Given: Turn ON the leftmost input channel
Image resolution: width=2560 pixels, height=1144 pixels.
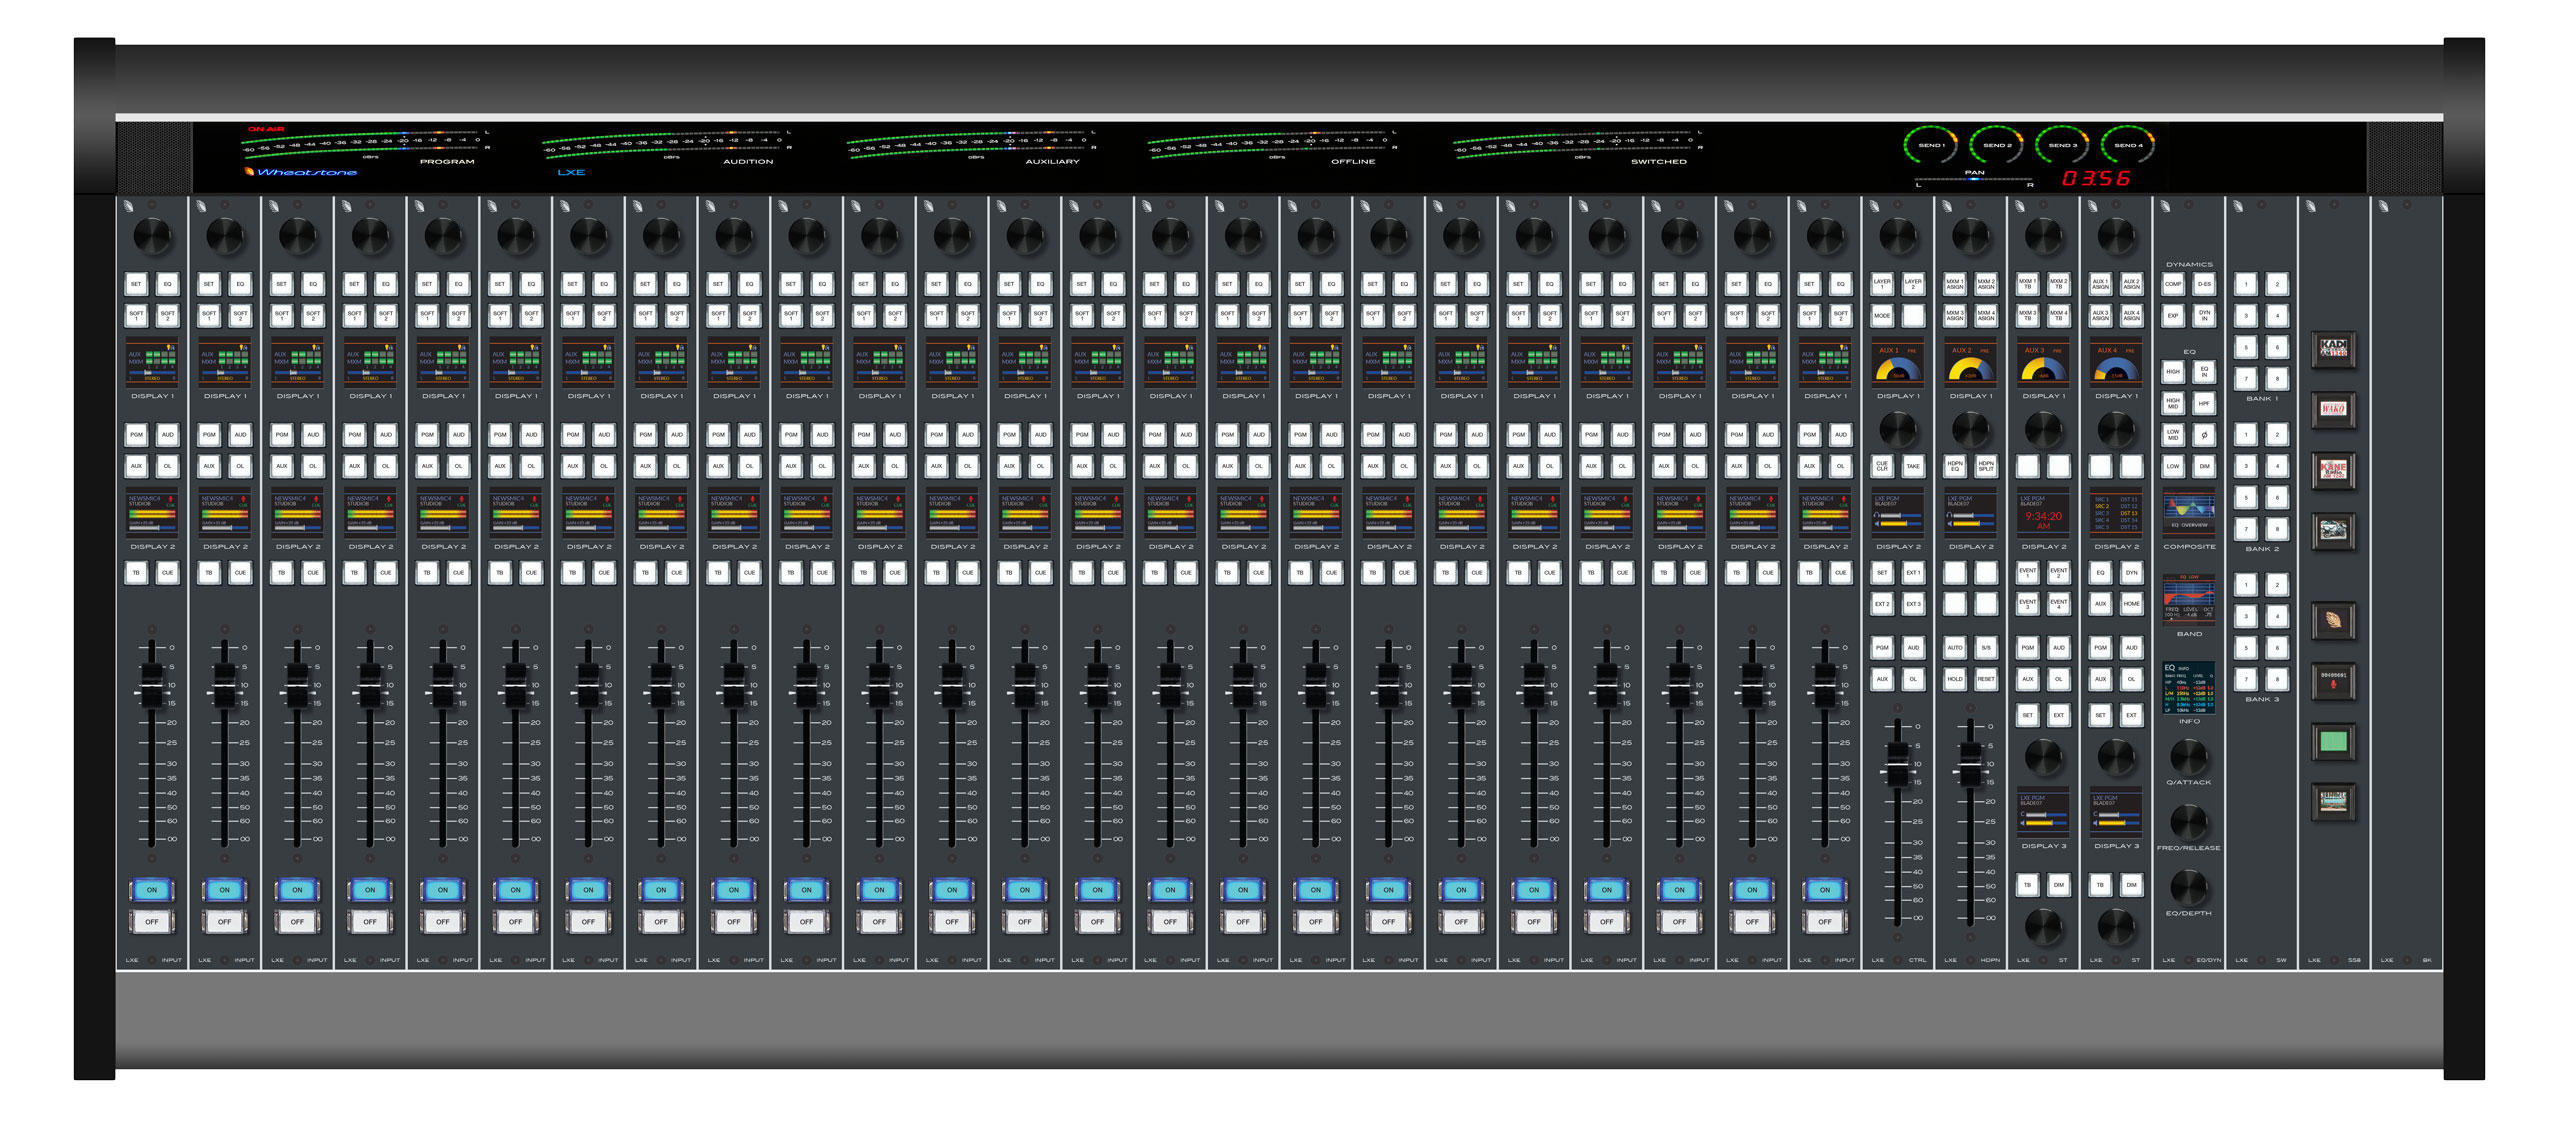Looking at the screenshot, I should coord(152,889).
